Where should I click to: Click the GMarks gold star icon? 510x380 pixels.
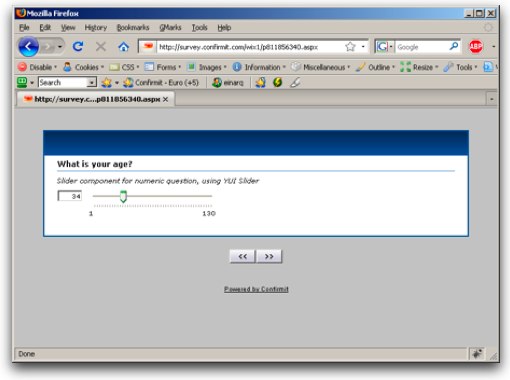click(106, 82)
